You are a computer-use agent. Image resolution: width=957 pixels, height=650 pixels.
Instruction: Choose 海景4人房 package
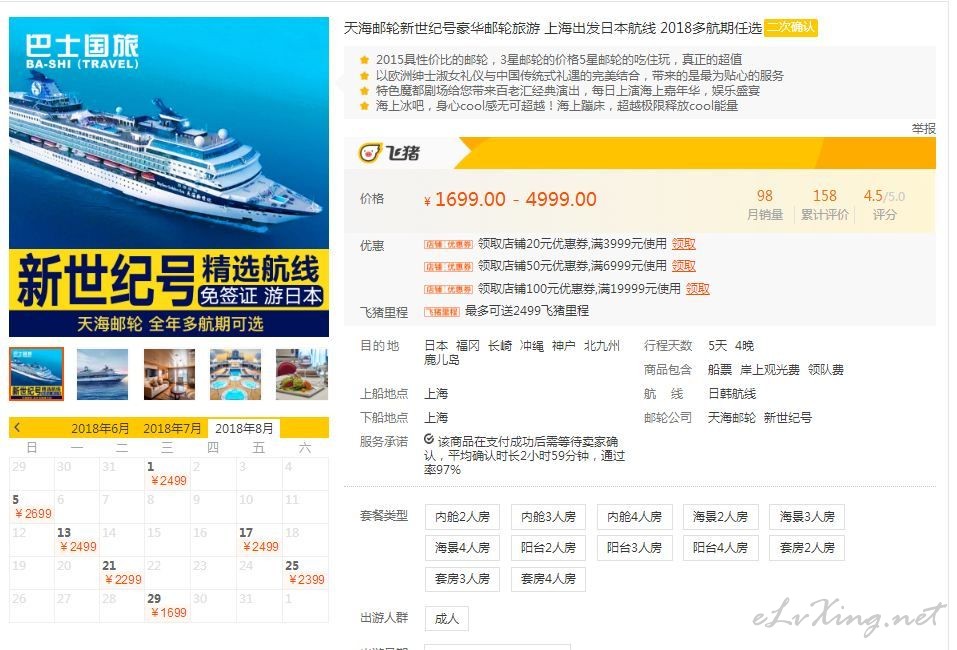pos(462,548)
